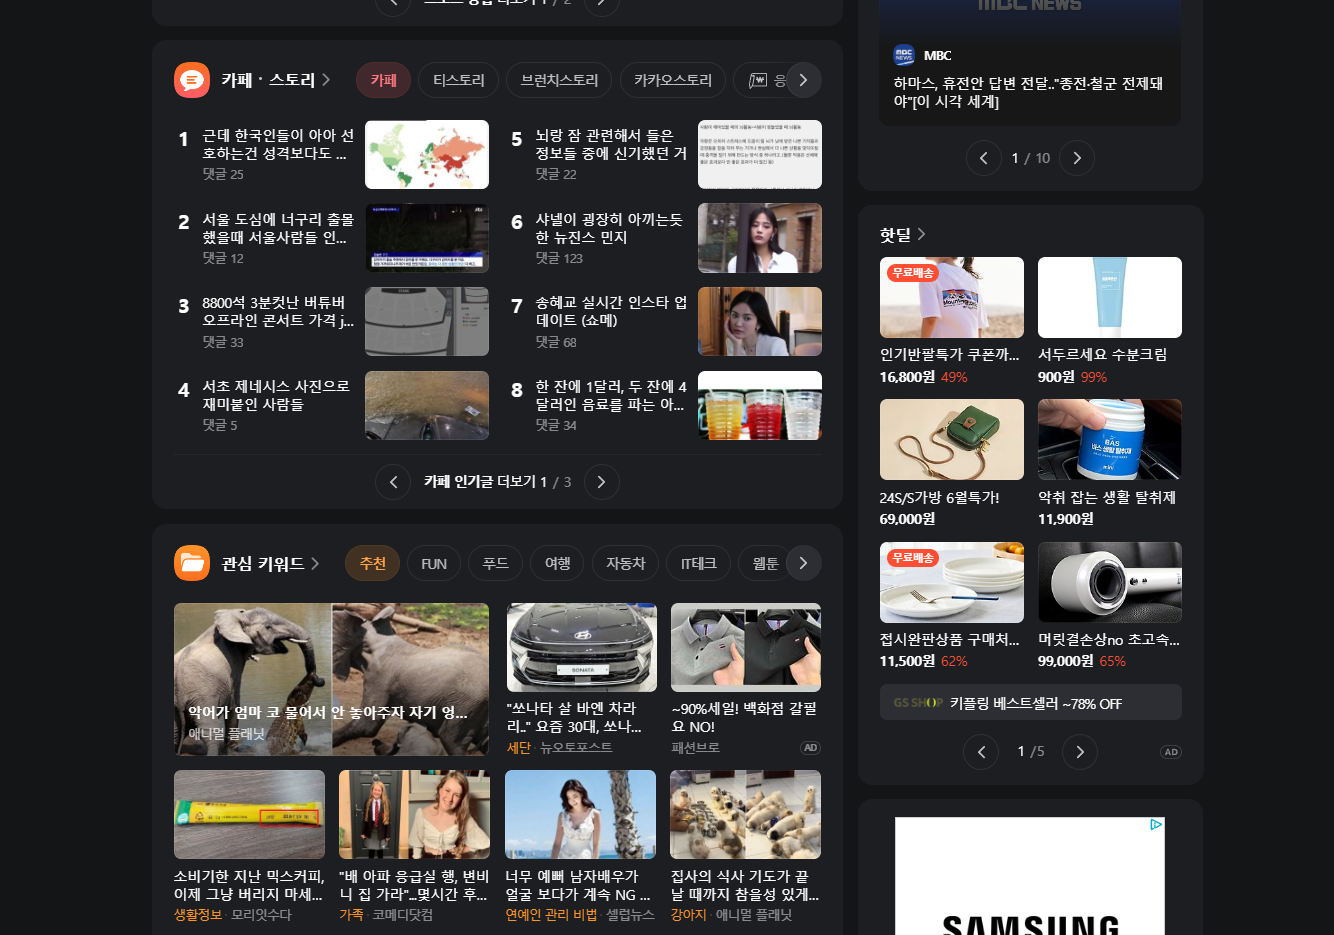Click the puppies eating thumbnail
The image size is (1334, 935).
click(745, 814)
